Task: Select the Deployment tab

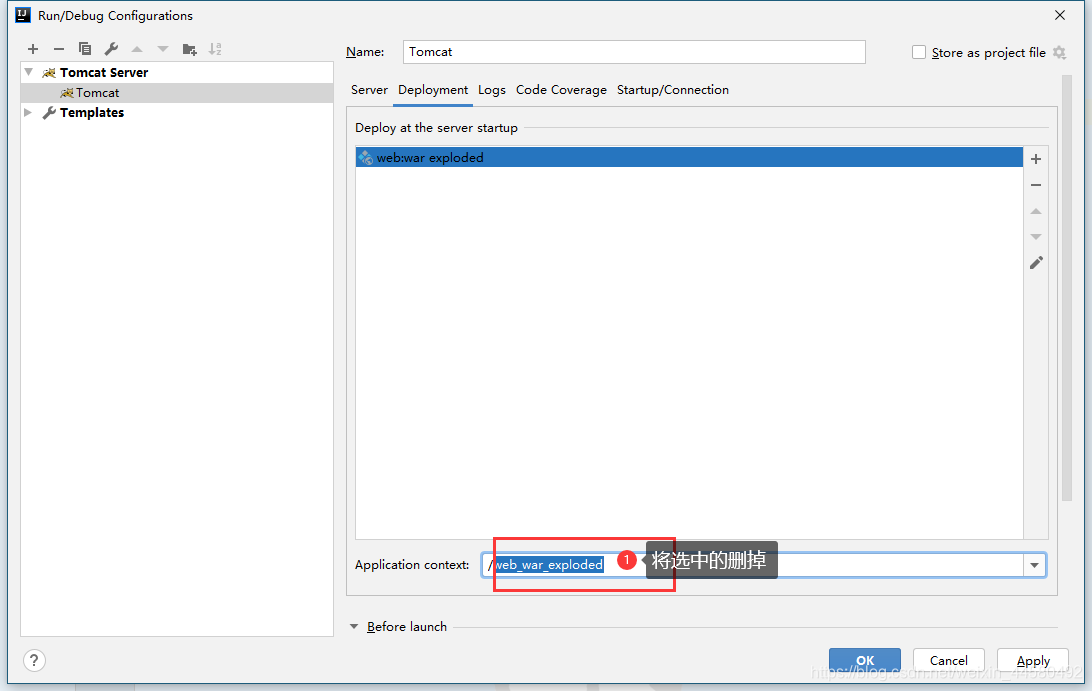Action: point(432,90)
